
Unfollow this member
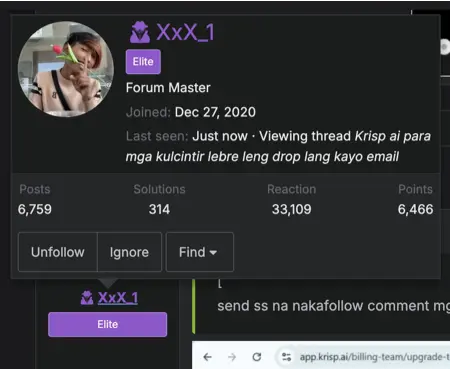point(58,252)
